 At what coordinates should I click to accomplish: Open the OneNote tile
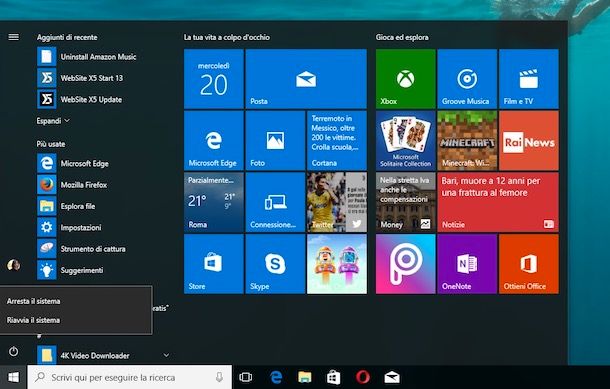(x=467, y=264)
